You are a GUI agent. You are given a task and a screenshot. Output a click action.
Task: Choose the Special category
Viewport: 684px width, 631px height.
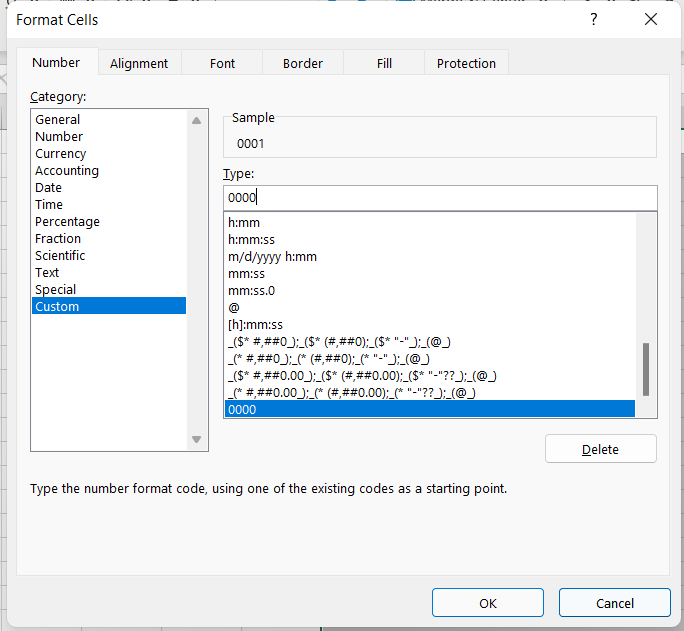pos(109,290)
